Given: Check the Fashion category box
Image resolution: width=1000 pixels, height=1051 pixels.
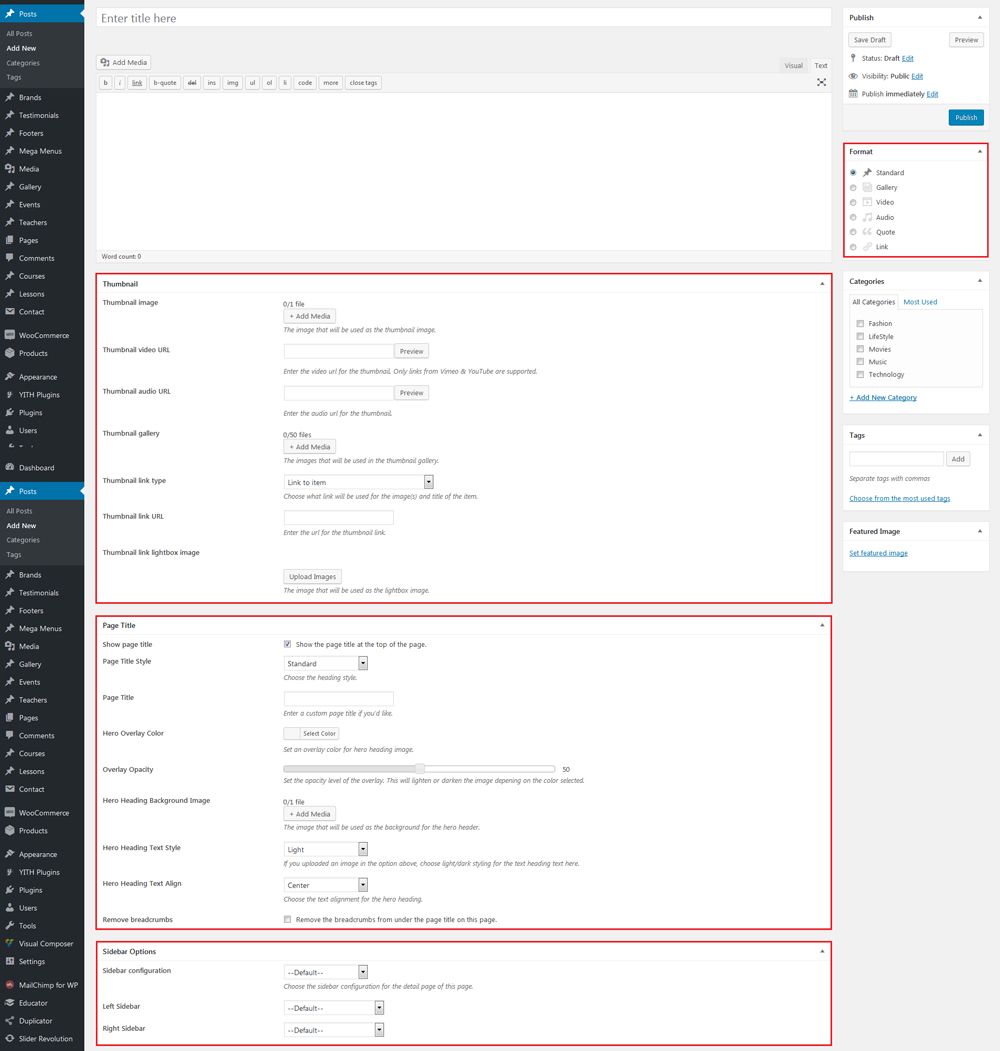Looking at the screenshot, I should click(x=860, y=323).
